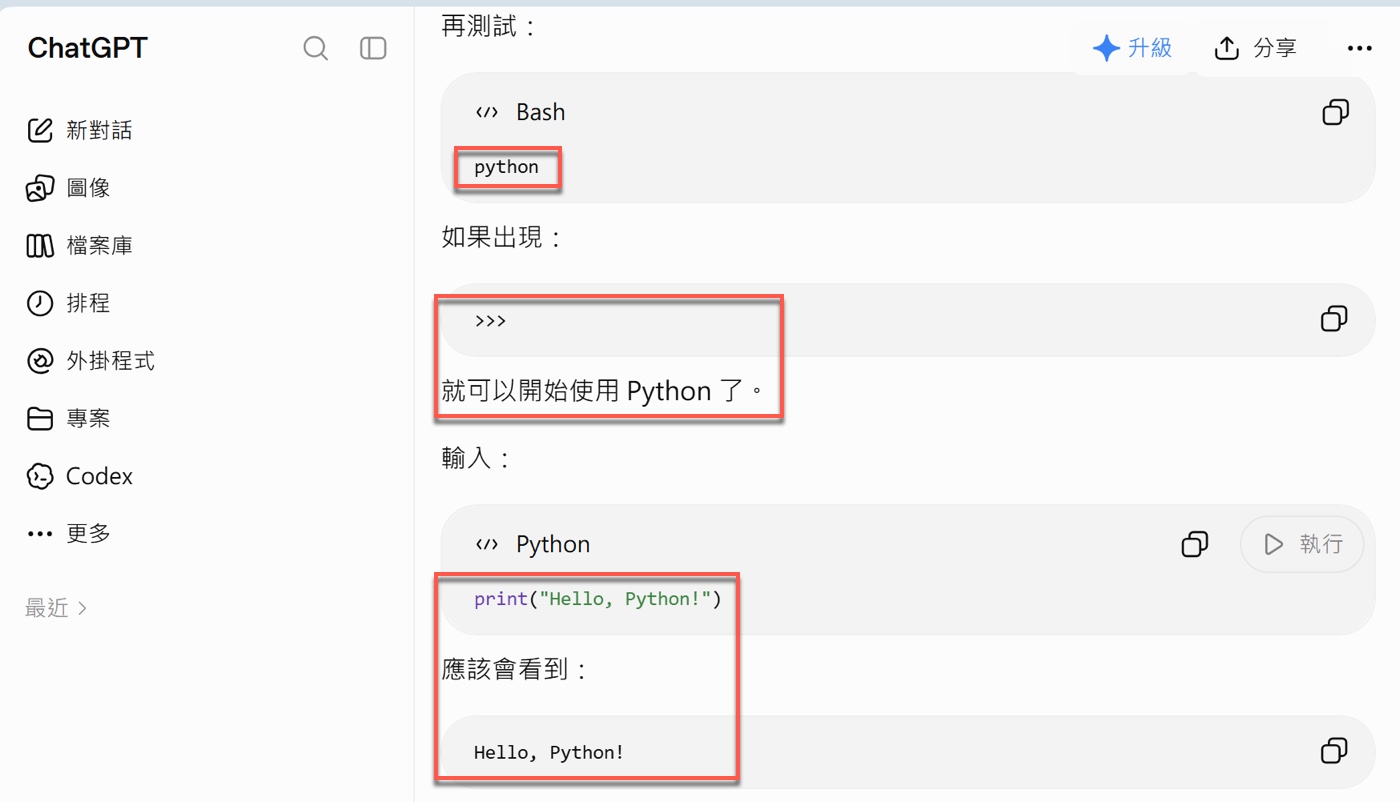Image resolution: width=1400 pixels, height=802 pixels.
Task: Click the 輸入： label text
Action: [476, 459]
